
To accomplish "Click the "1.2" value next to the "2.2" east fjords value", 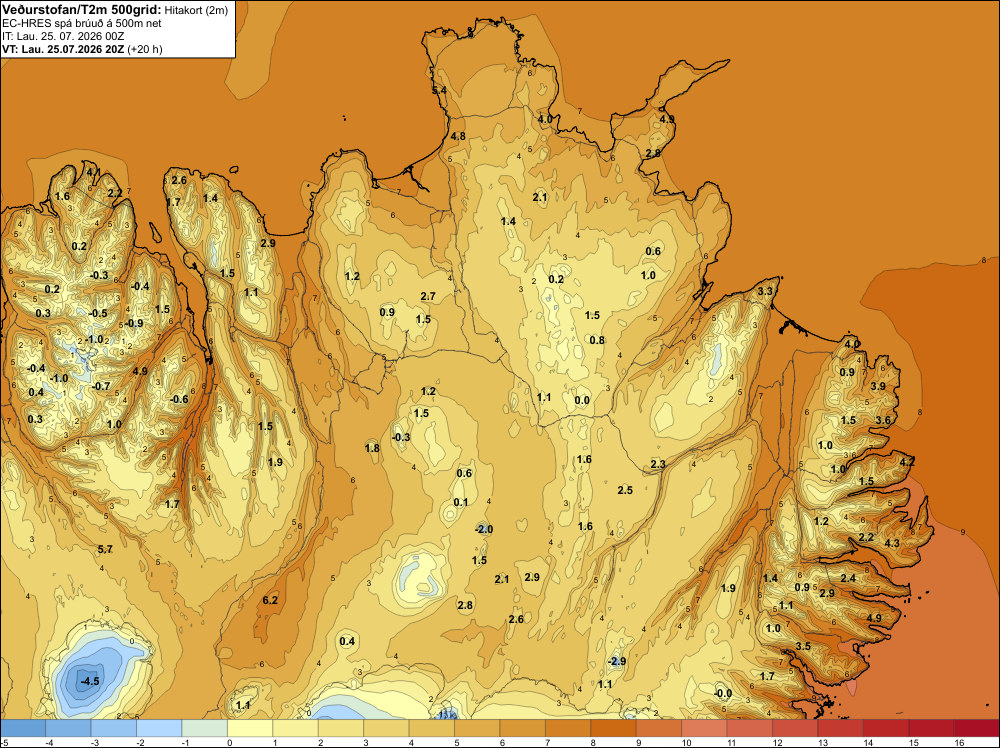I will coord(821,522).
